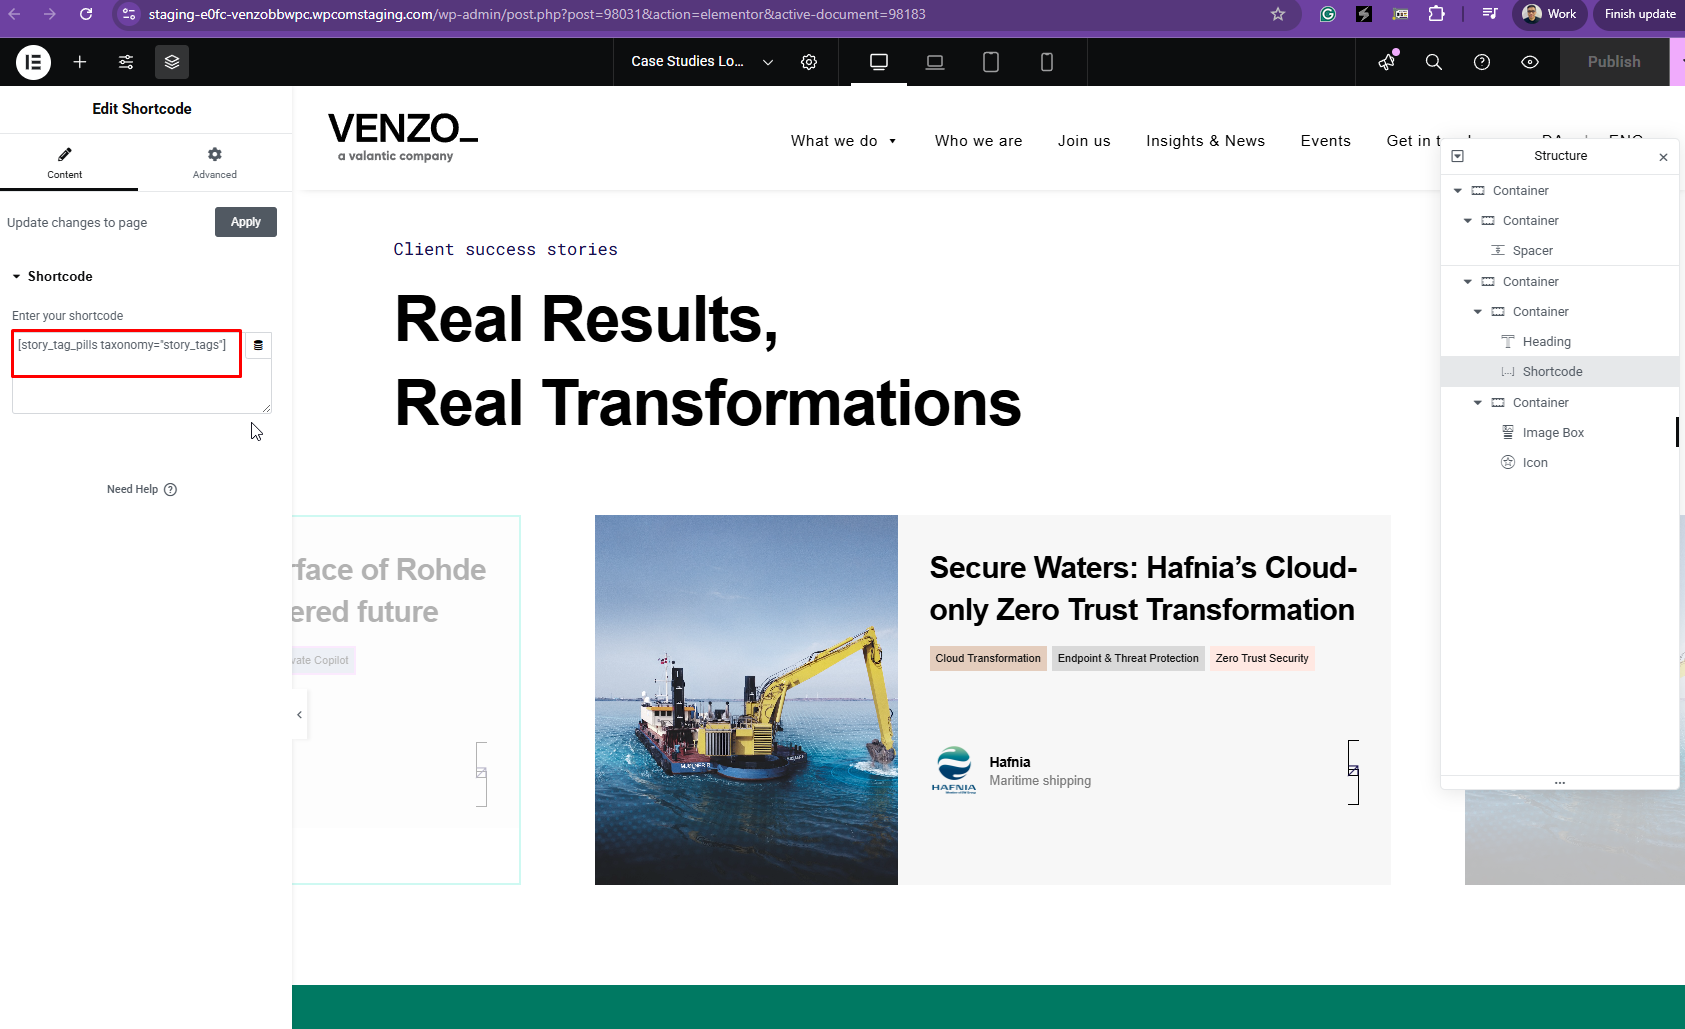Preview changes with the eye icon

[x=1530, y=62]
